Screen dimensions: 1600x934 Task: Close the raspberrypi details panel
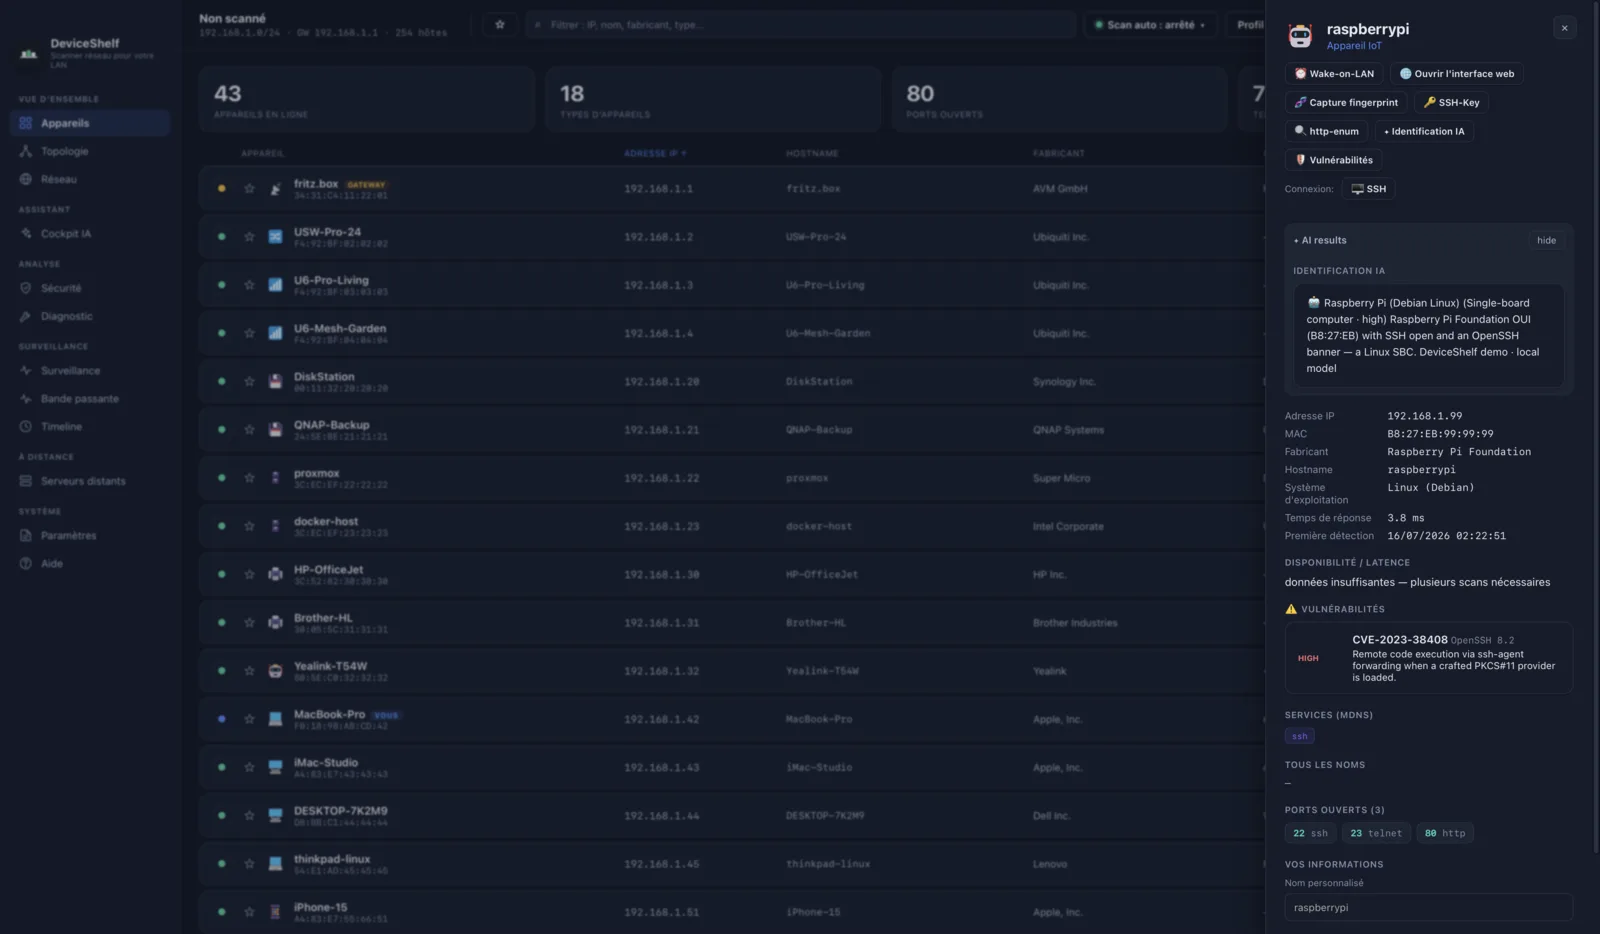click(x=1564, y=28)
